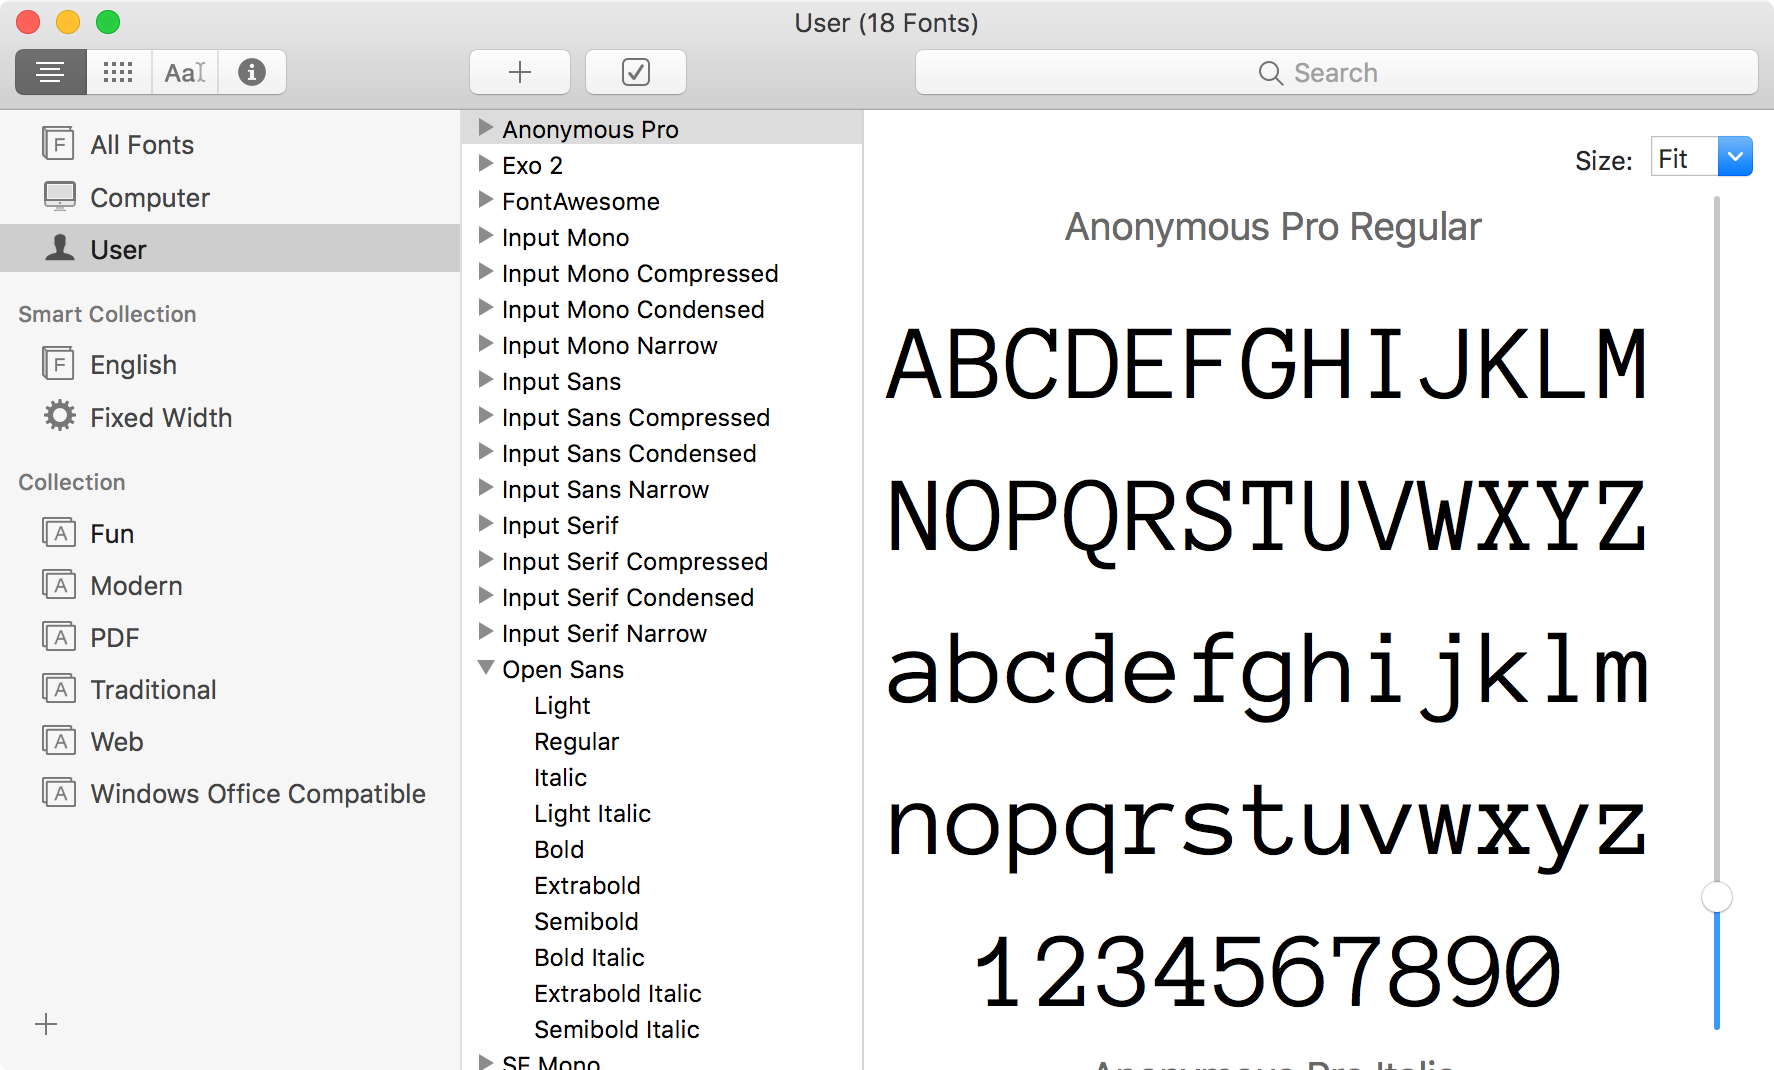Screen dimensions: 1774x1070
Task: Add a new collection with plus icon
Action: [46, 1024]
